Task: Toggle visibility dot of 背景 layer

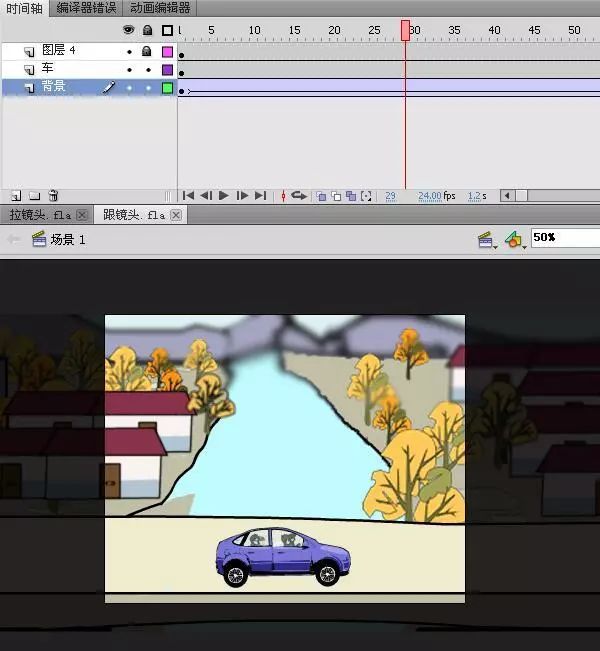Action: click(130, 88)
